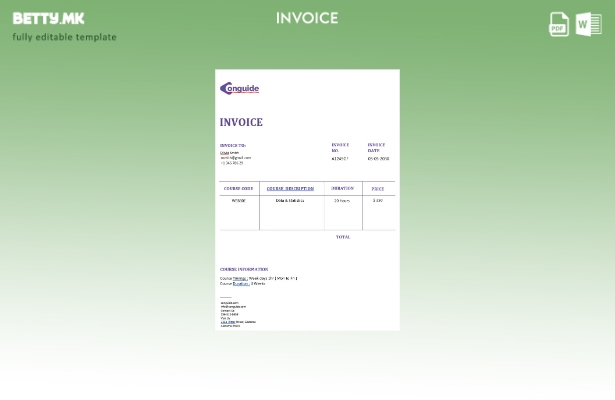Click the PRICE column header
This screenshot has height=400, width=615.
(377, 188)
